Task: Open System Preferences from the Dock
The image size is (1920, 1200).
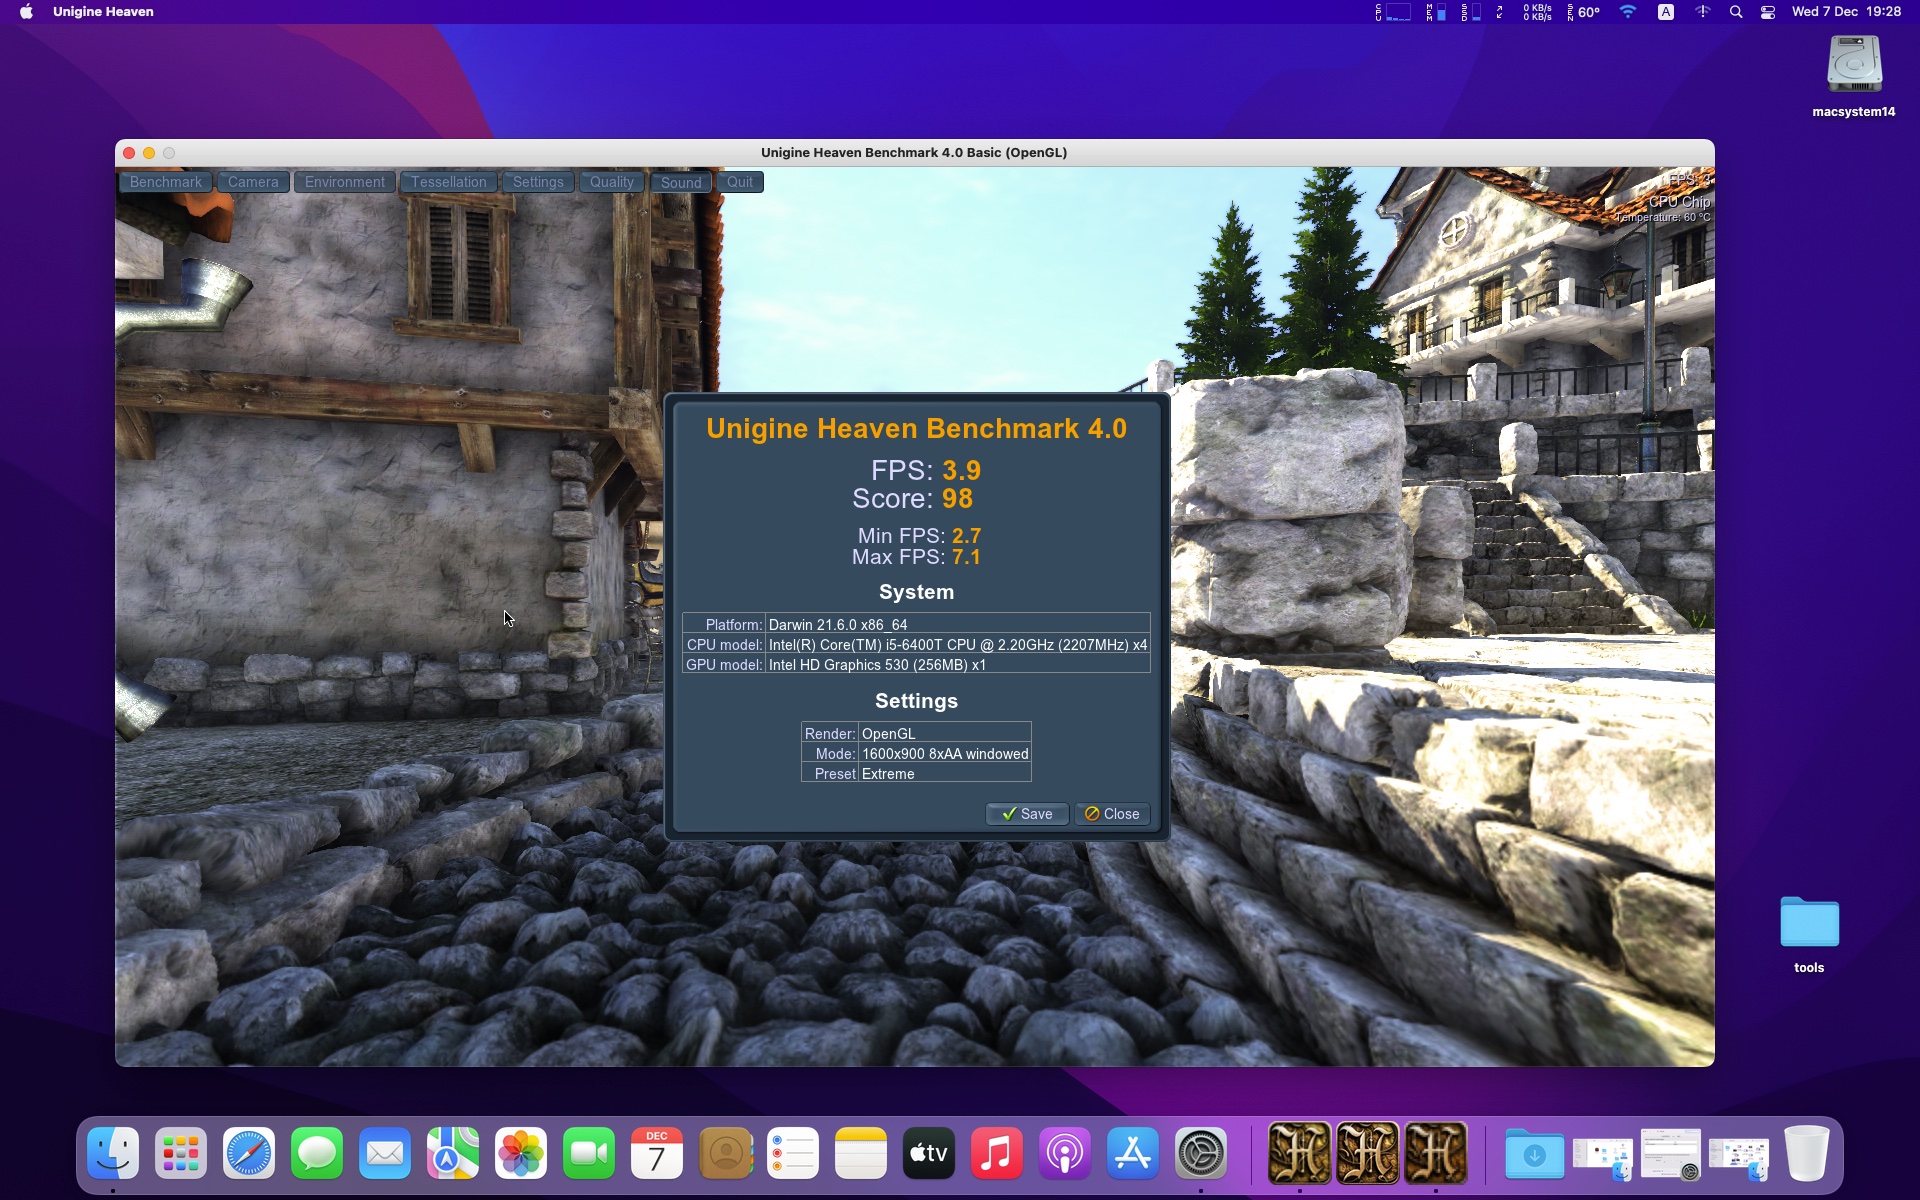Action: tap(1200, 1154)
